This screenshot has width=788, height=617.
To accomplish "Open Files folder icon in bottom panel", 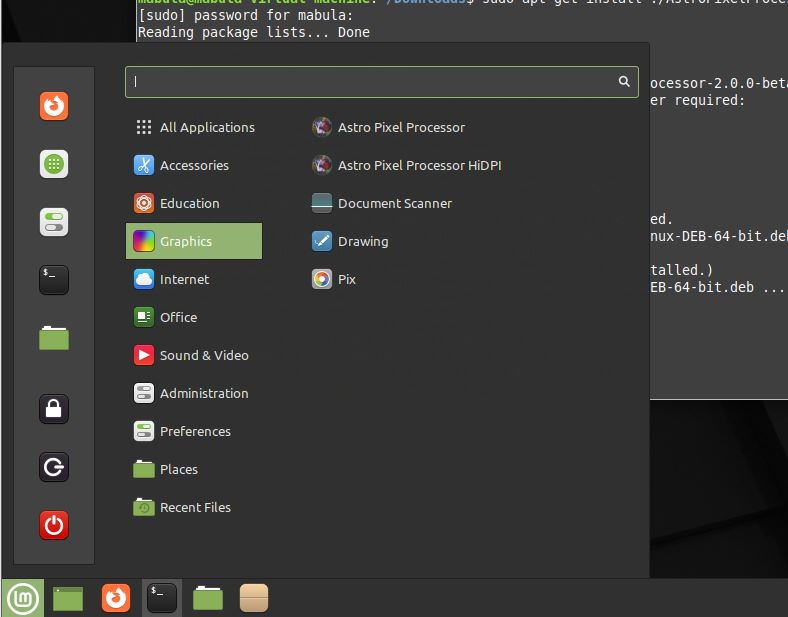I will (208, 598).
